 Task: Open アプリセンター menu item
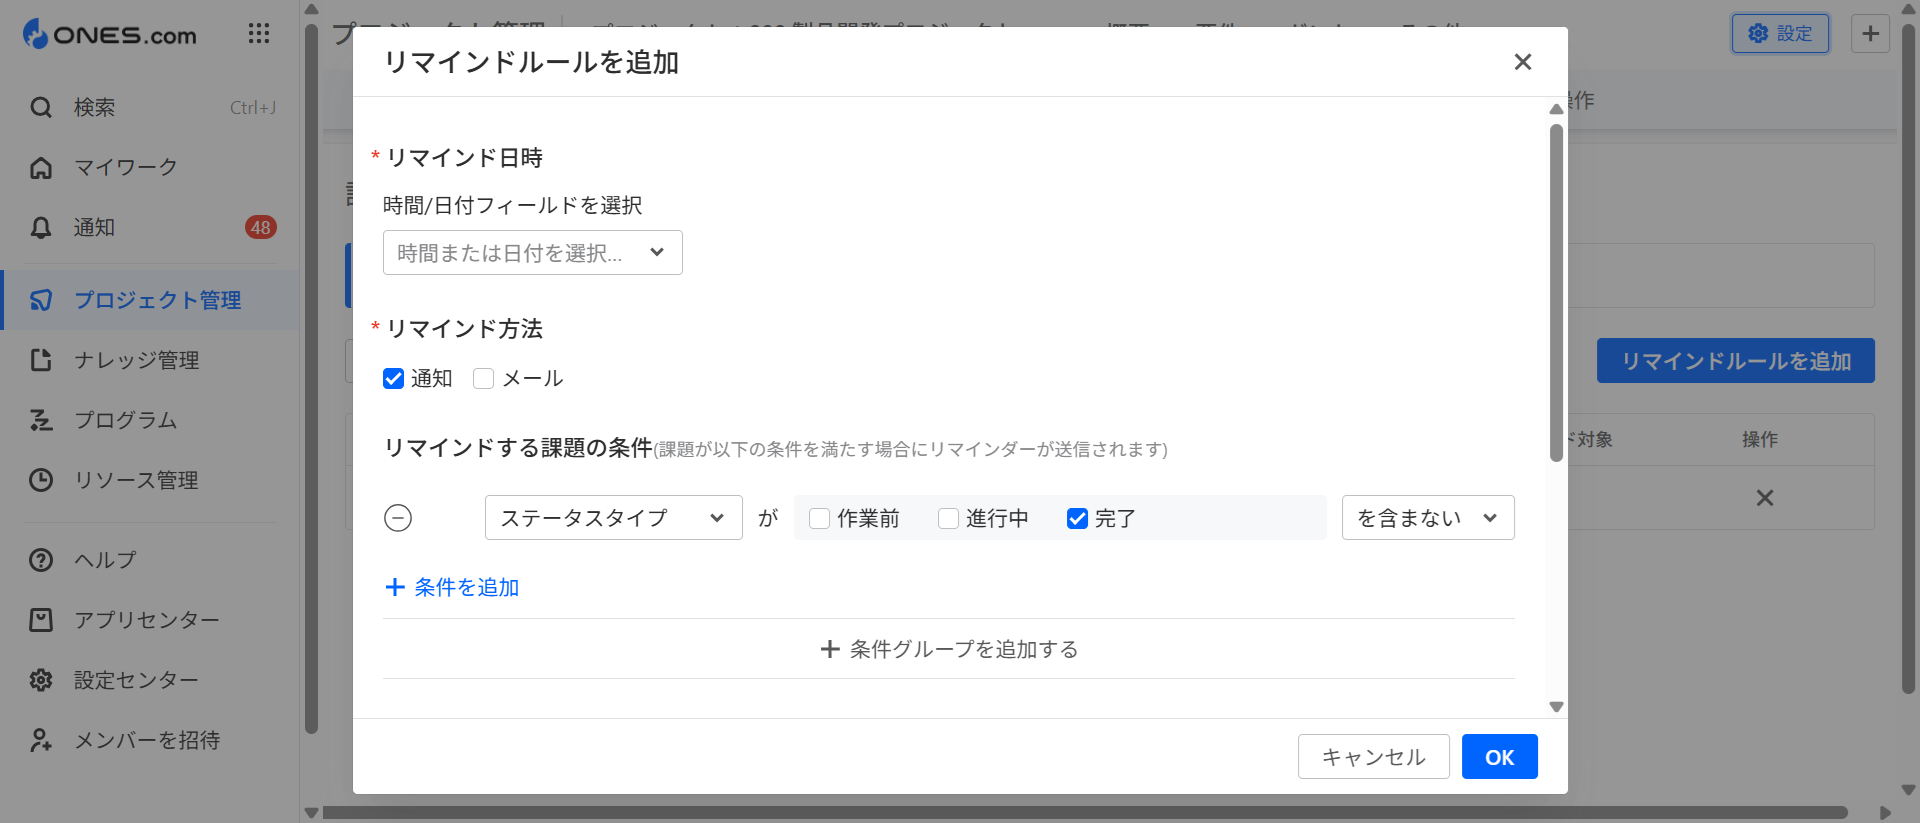point(150,620)
